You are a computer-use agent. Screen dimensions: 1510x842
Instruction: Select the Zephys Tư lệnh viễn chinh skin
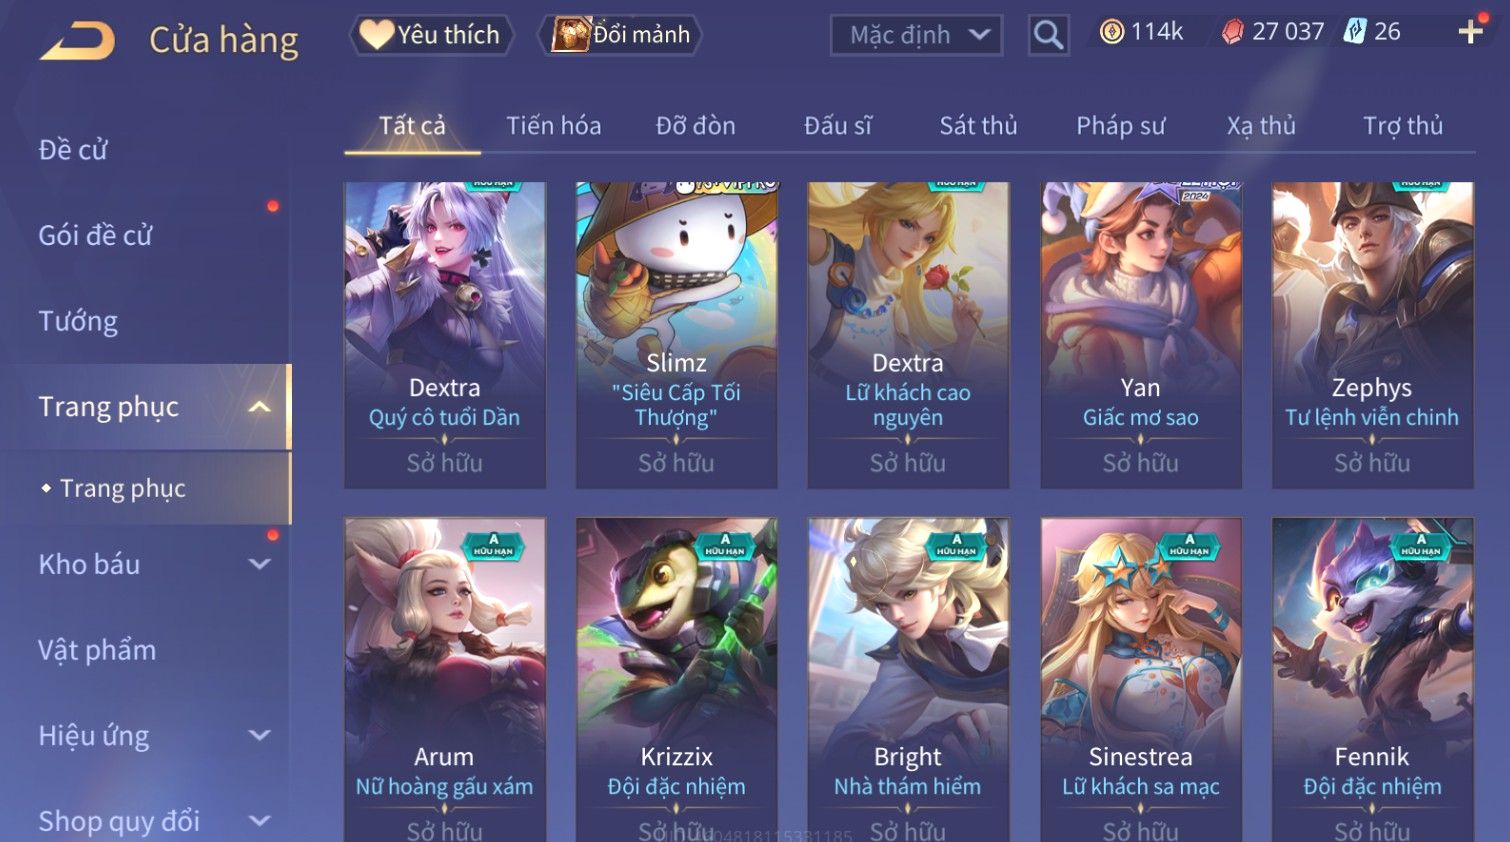tap(1372, 335)
